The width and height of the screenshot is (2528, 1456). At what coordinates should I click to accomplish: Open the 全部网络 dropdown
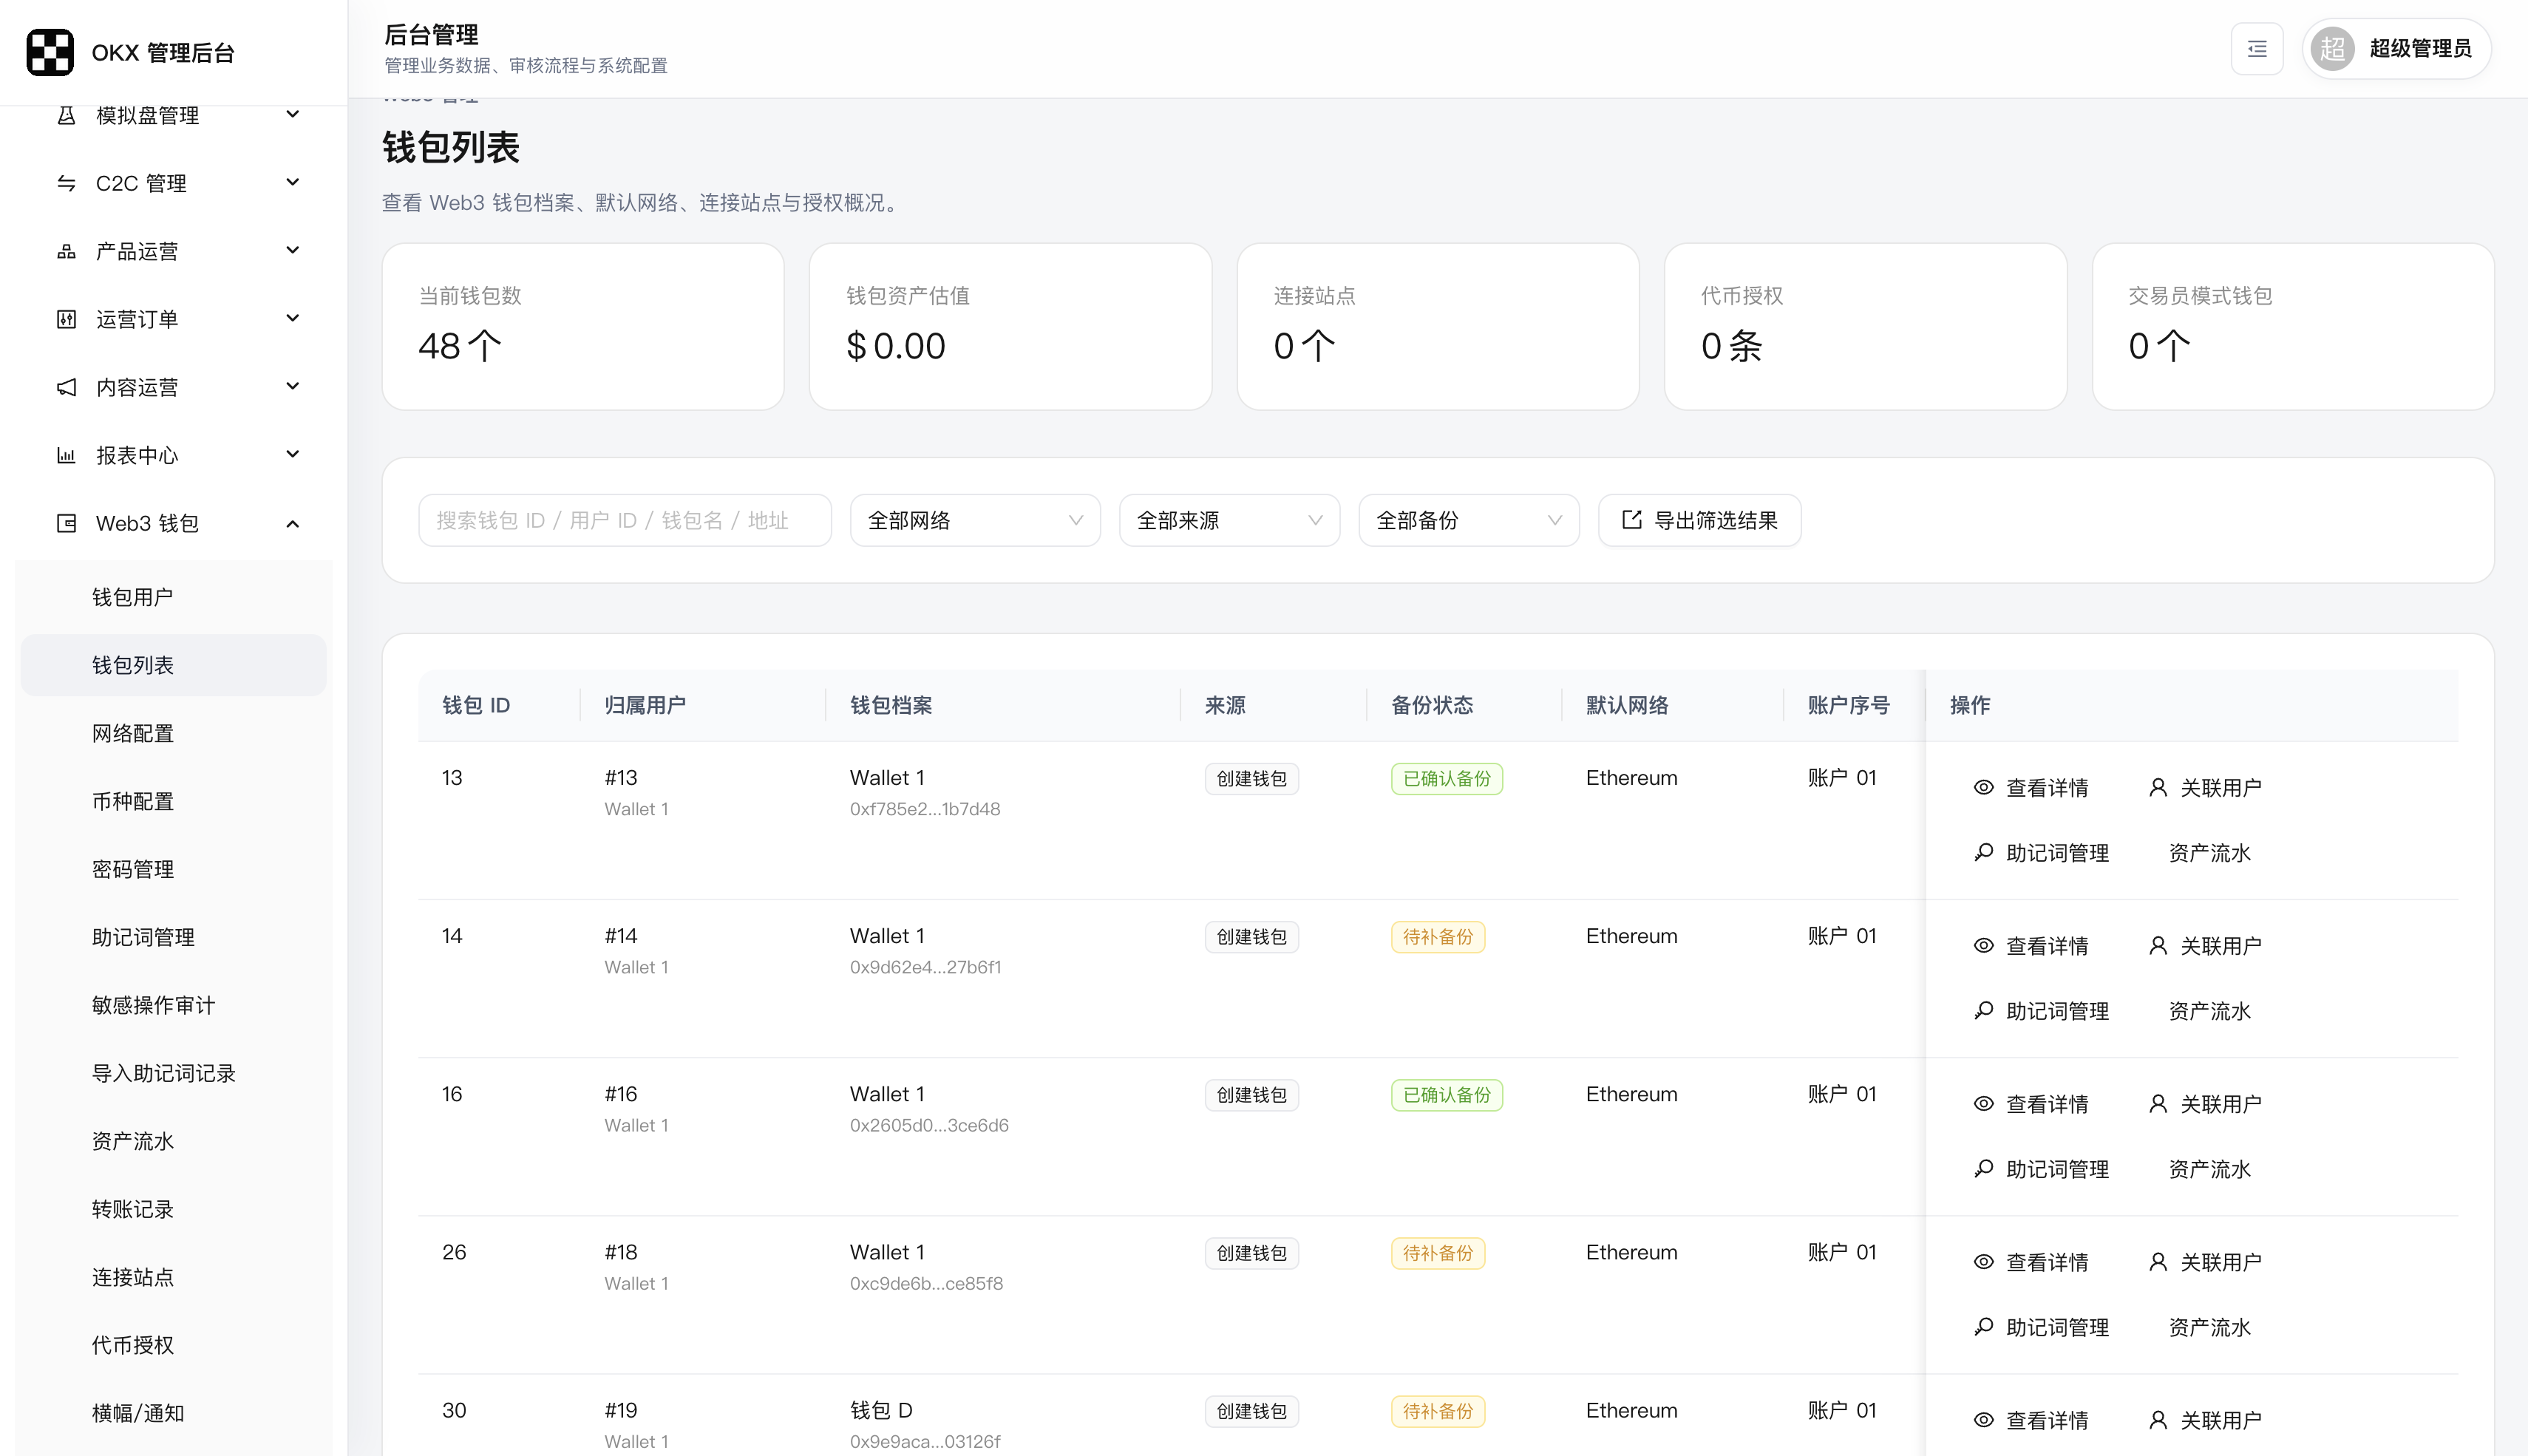click(x=975, y=520)
